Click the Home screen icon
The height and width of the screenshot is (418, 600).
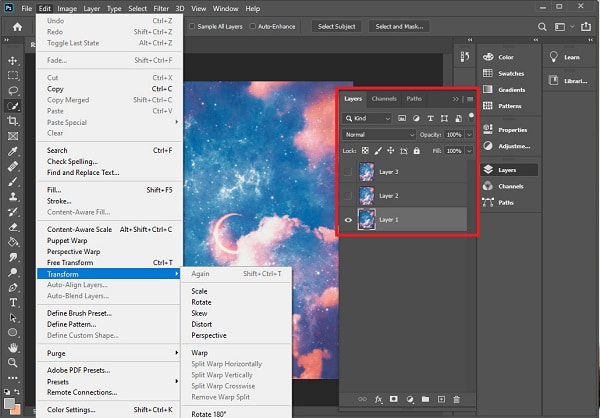click(x=17, y=26)
